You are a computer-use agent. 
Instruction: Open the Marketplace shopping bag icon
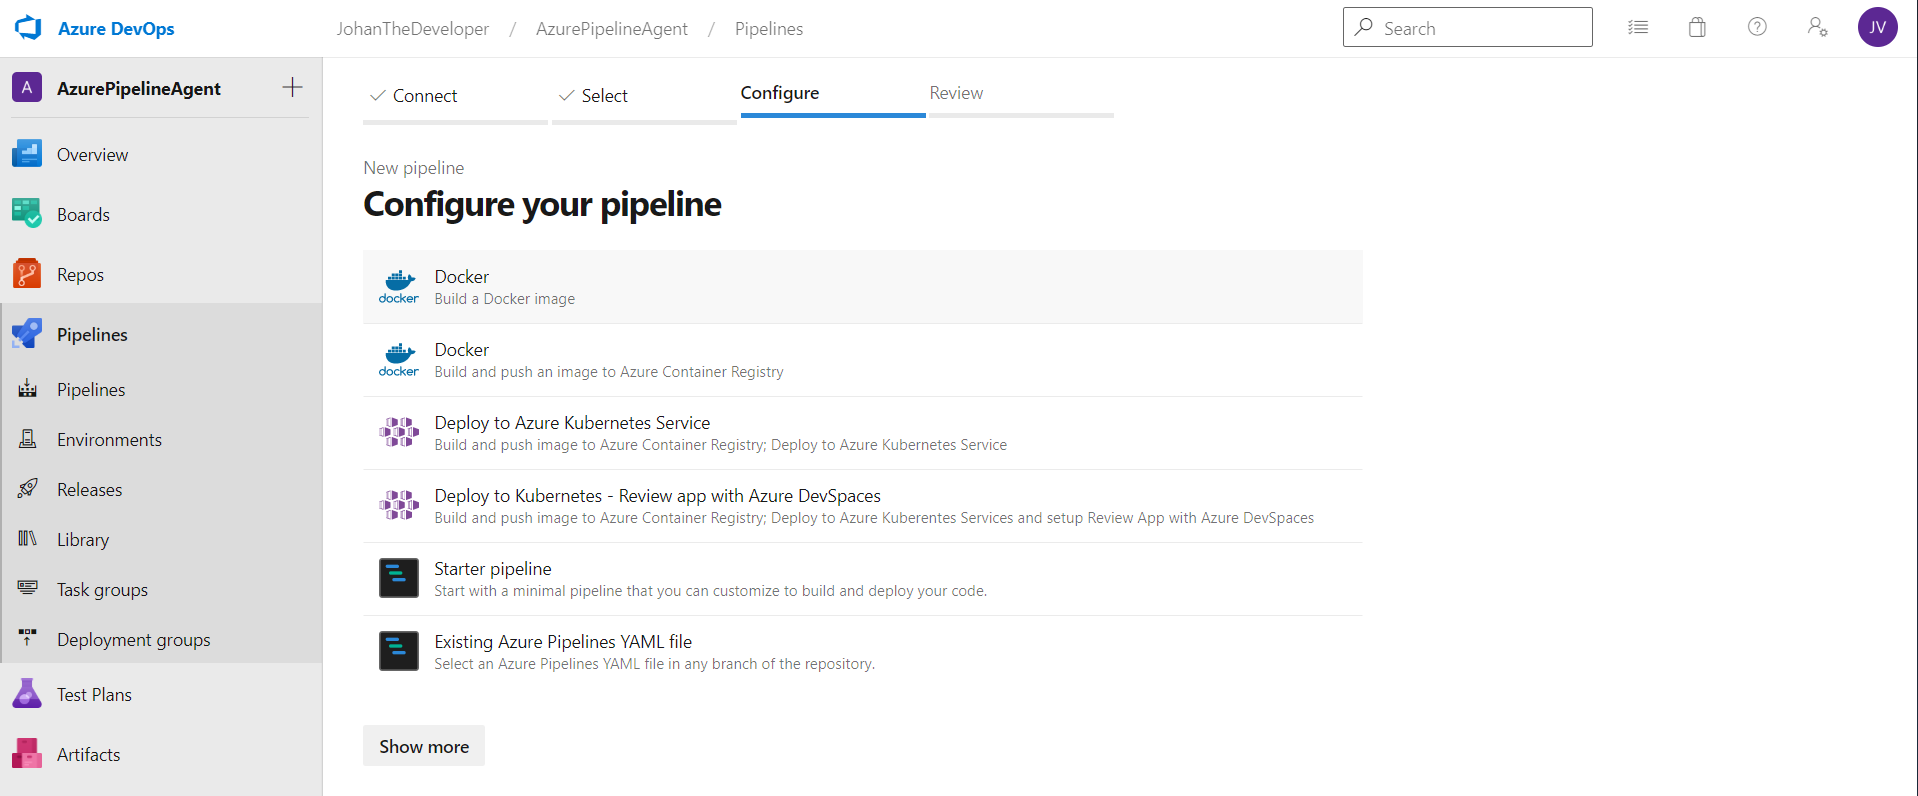click(x=1697, y=27)
